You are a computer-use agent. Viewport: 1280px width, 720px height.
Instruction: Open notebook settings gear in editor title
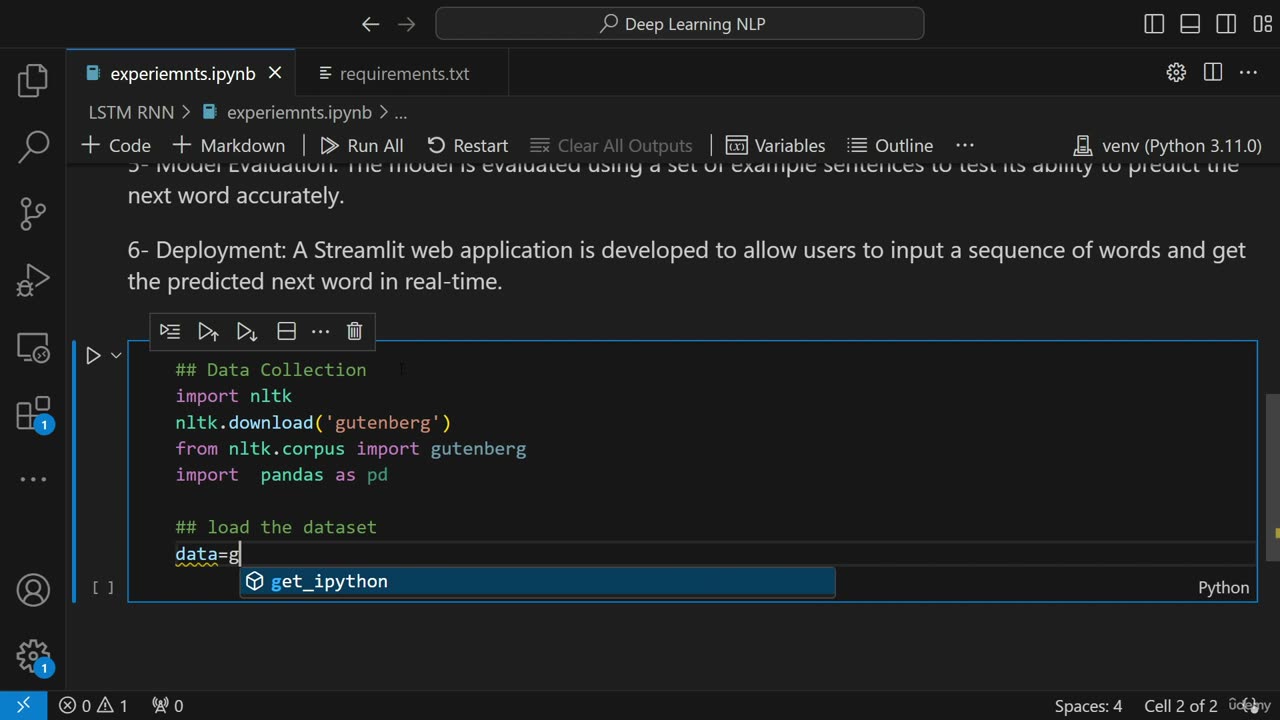pyautogui.click(x=1176, y=73)
